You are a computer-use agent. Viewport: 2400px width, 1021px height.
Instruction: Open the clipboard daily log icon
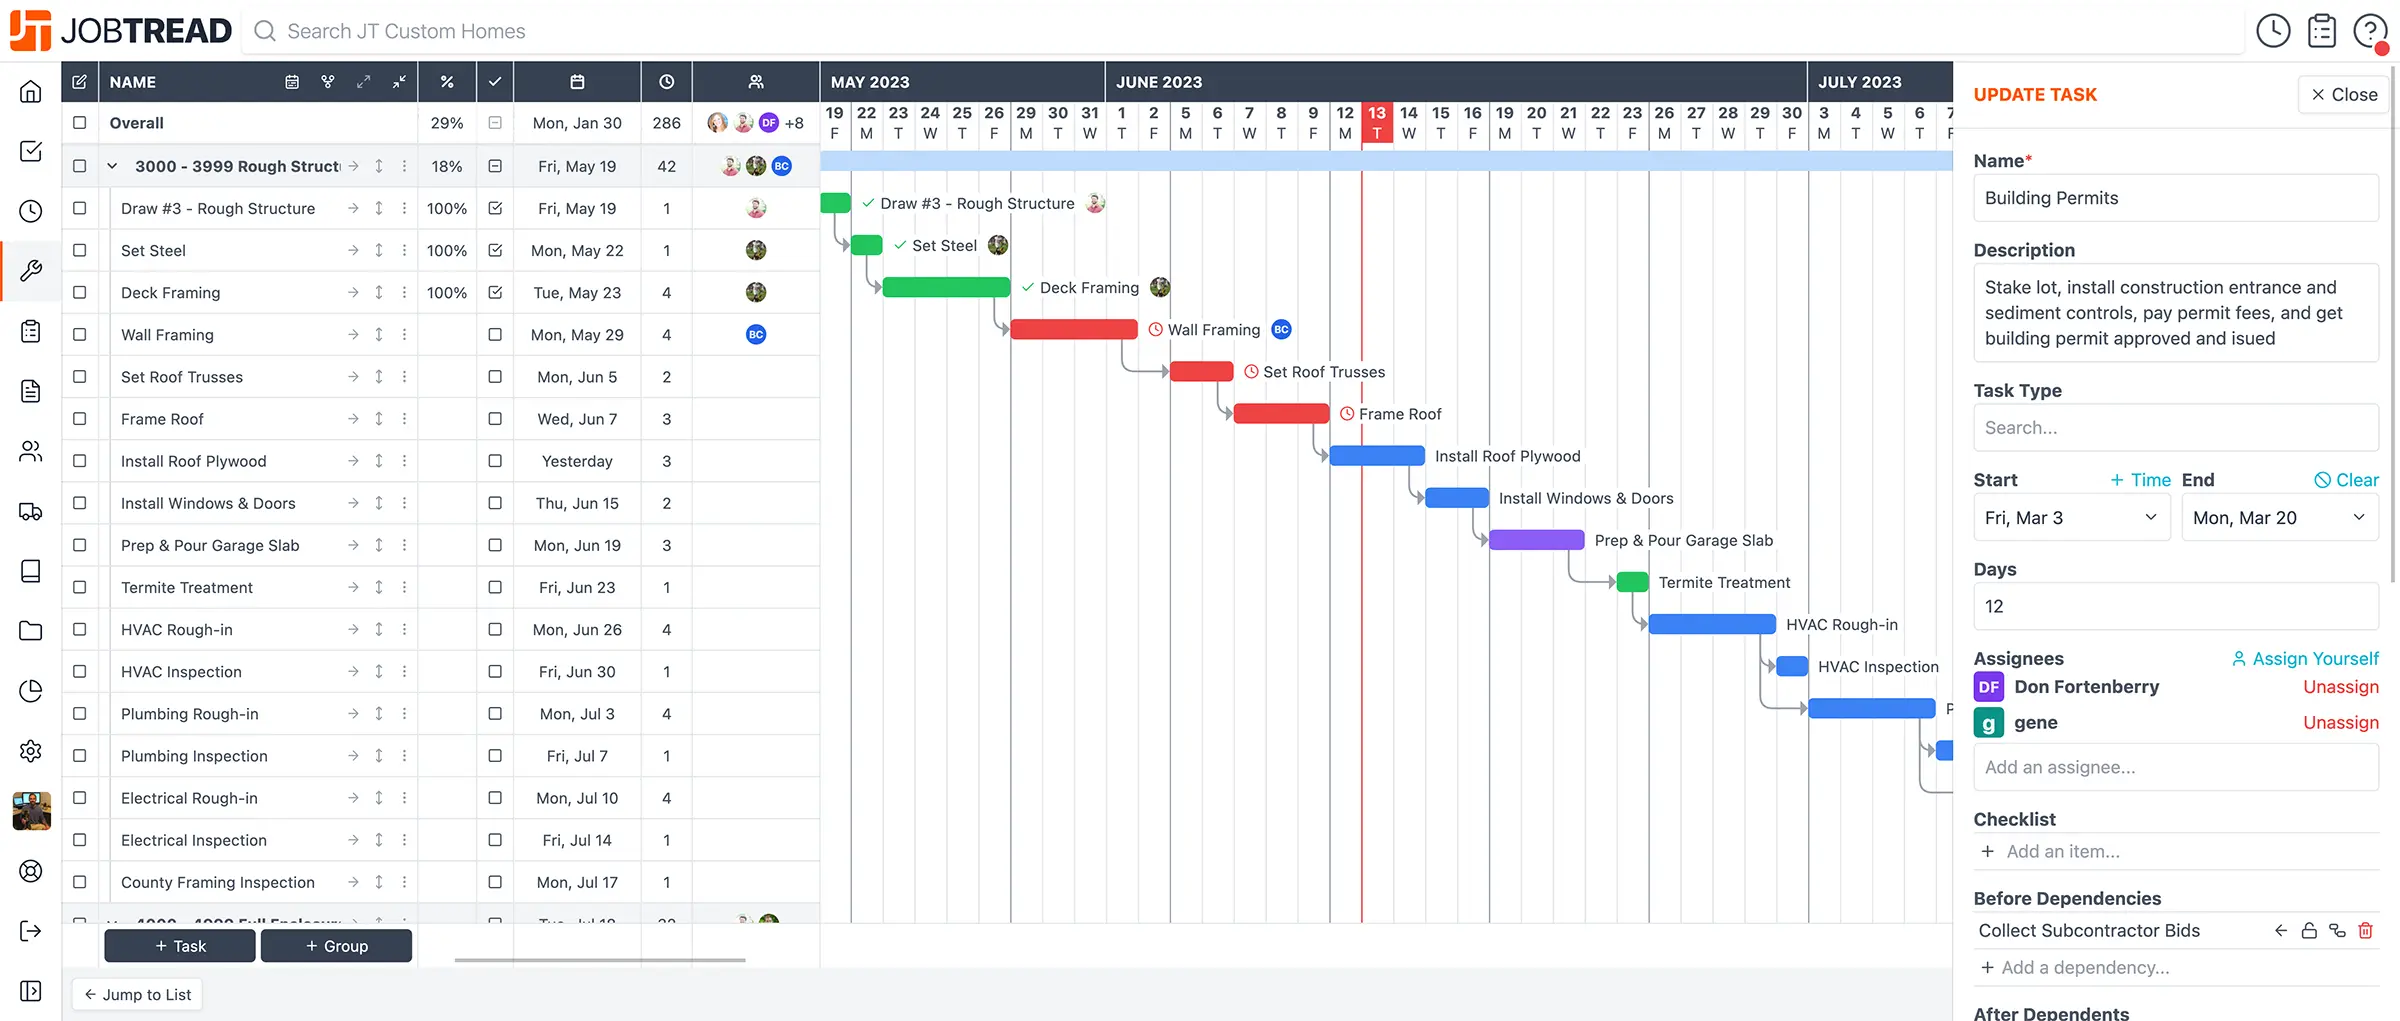[2321, 31]
